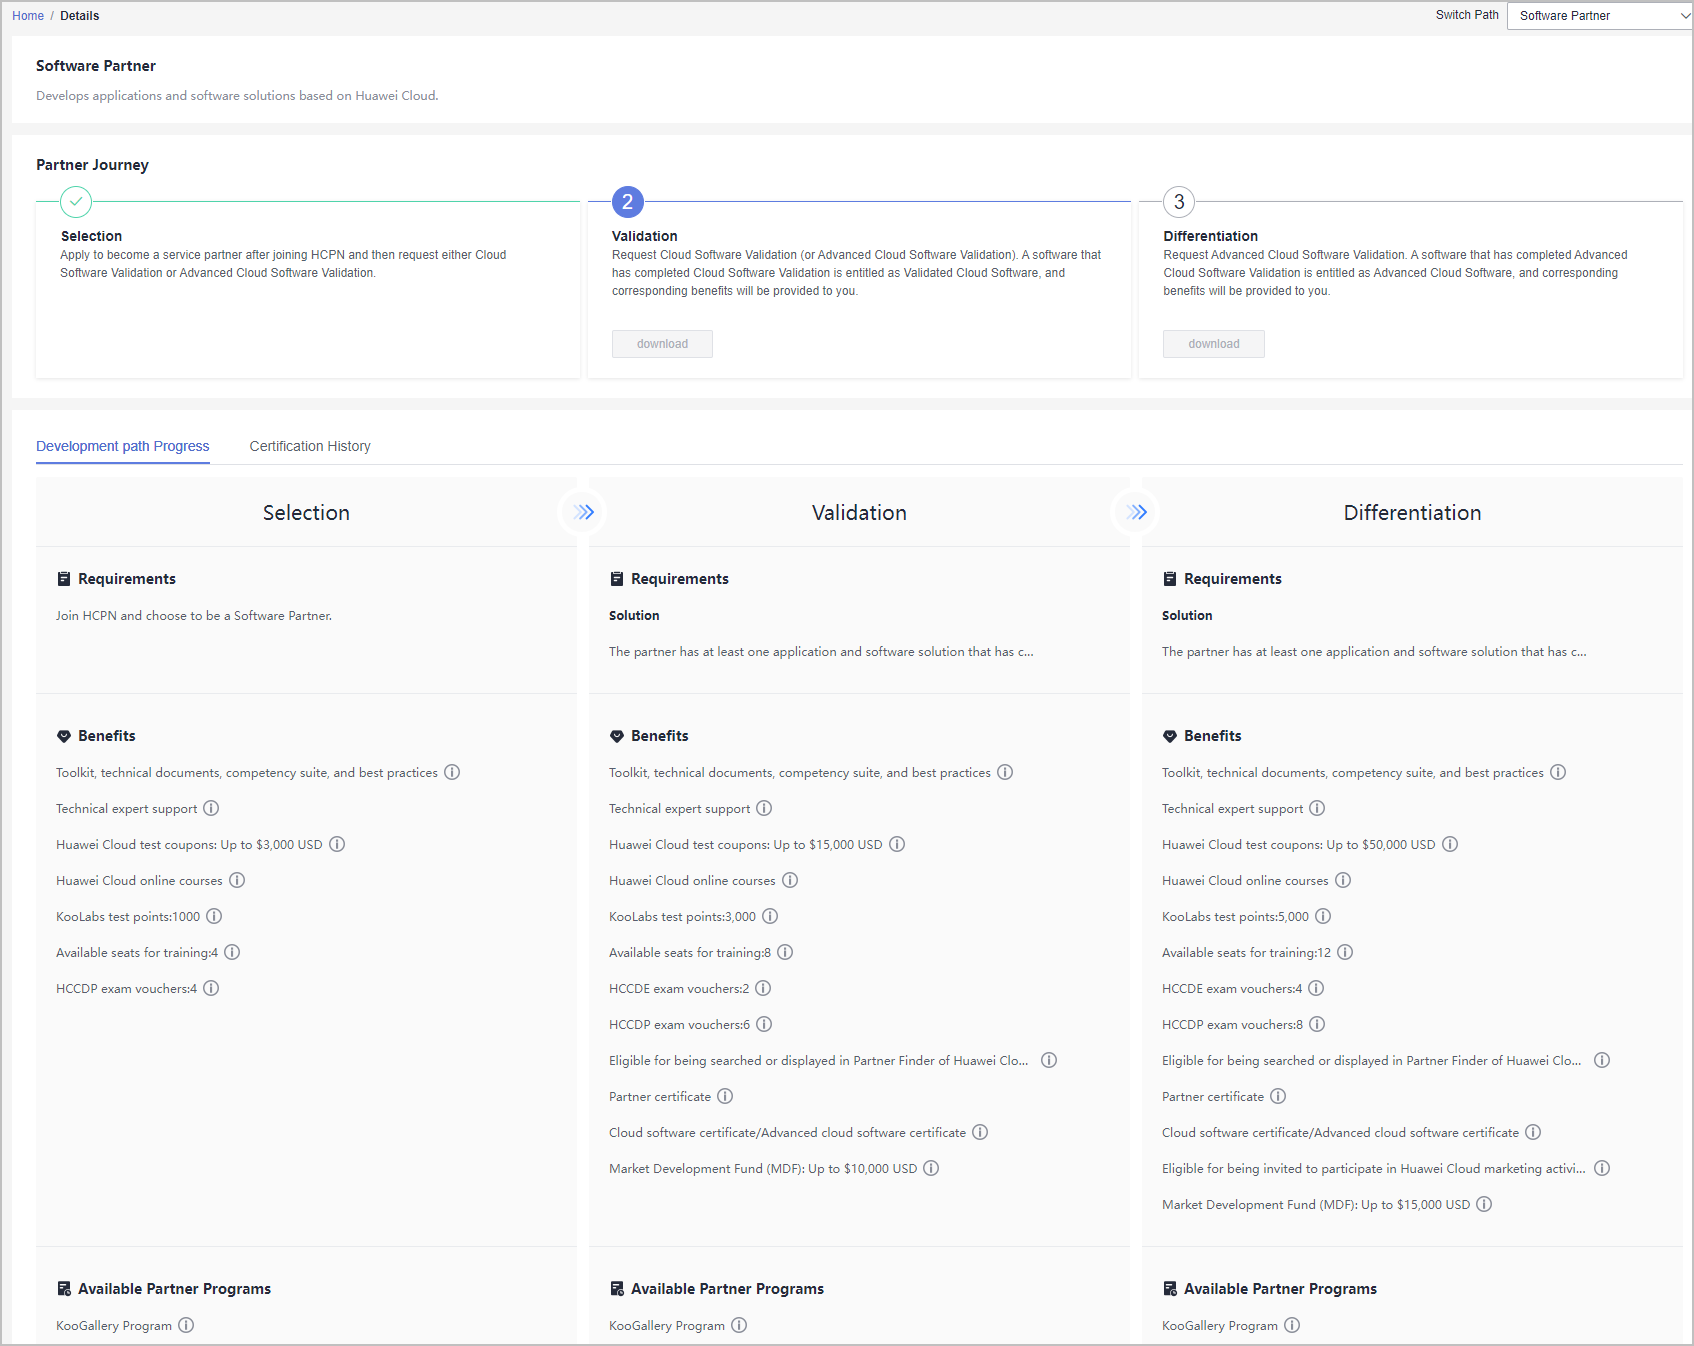Show info for HCCDP exam vouchers:8
The height and width of the screenshot is (1346, 1694).
pos(1317,1024)
